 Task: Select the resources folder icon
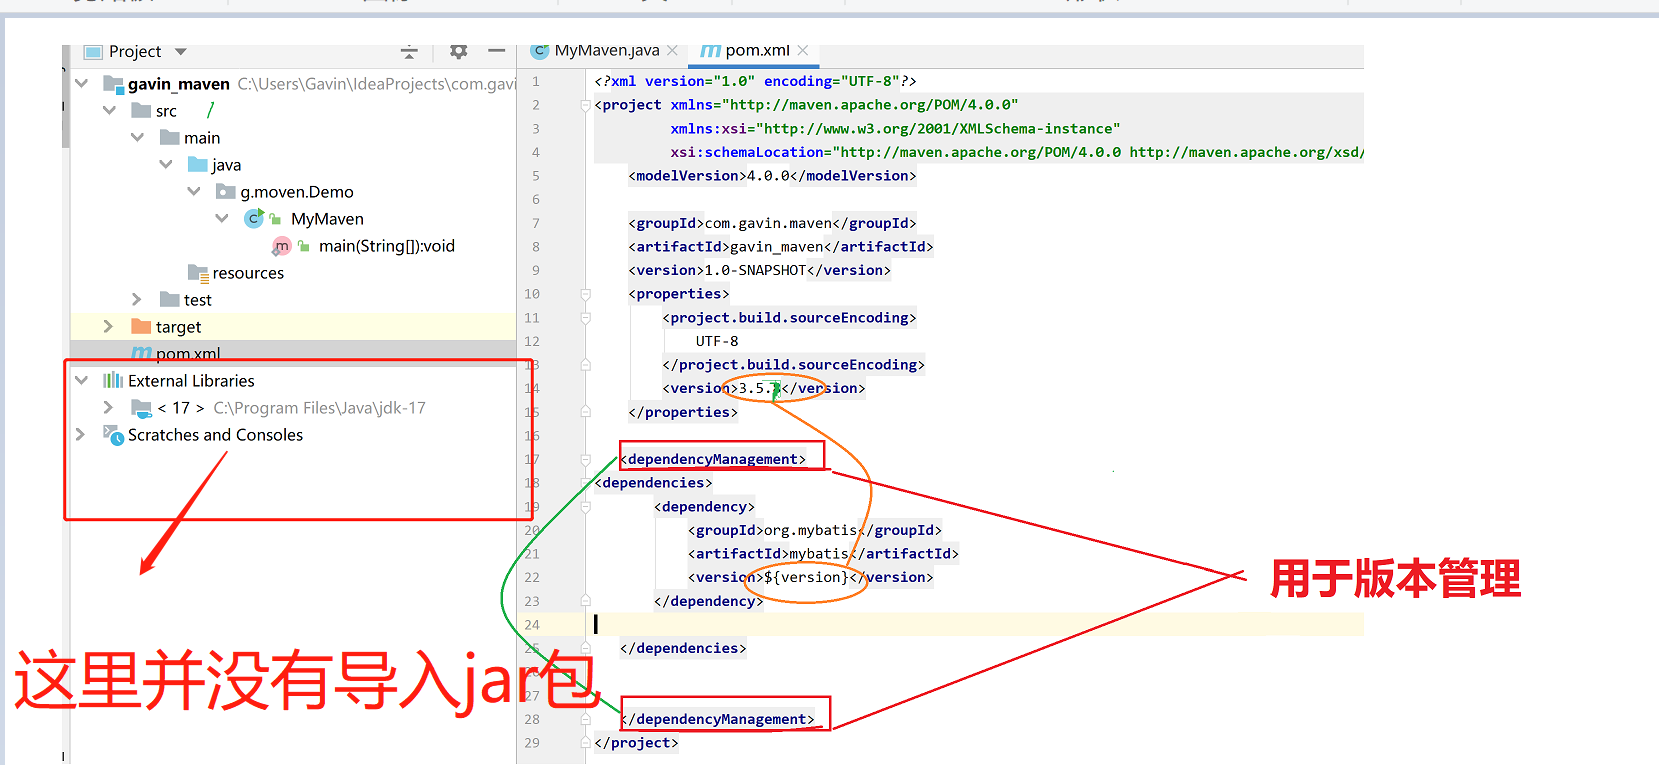[x=197, y=272]
